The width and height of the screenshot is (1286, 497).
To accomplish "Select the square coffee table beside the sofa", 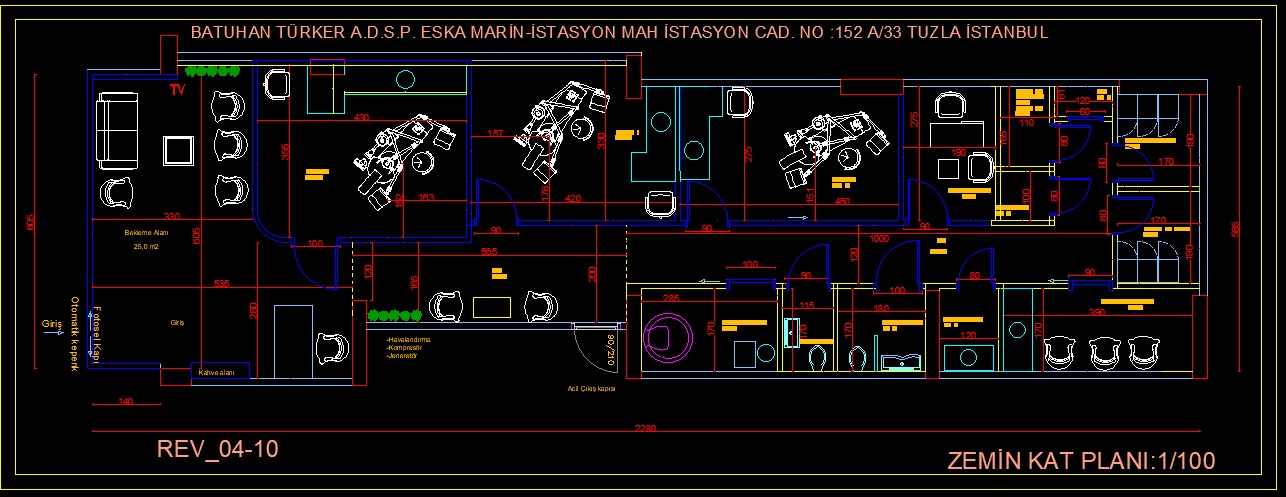I will (179, 151).
